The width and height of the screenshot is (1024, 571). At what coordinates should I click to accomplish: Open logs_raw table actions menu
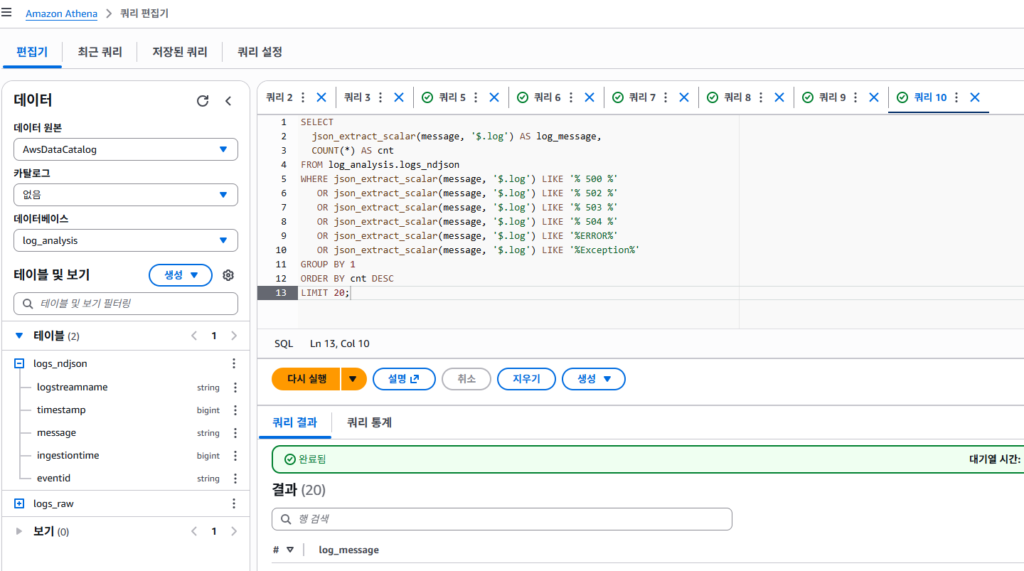(x=234, y=504)
